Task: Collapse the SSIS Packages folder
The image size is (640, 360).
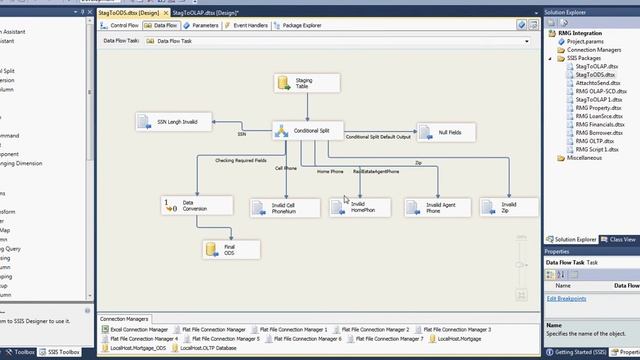Action: tap(550, 58)
